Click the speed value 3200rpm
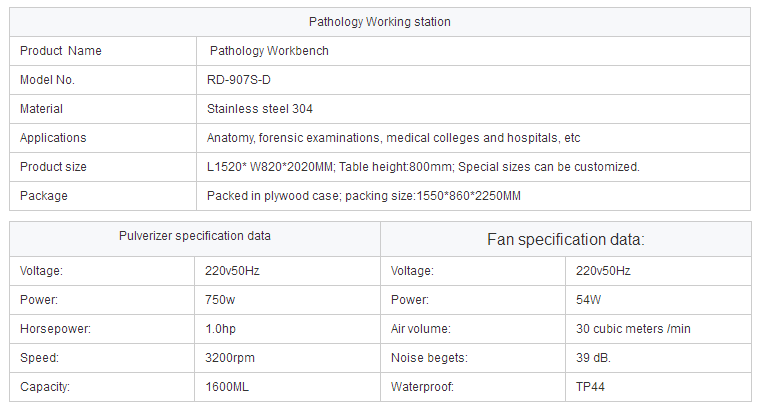 pyautogui.click(x=229, y=358)
